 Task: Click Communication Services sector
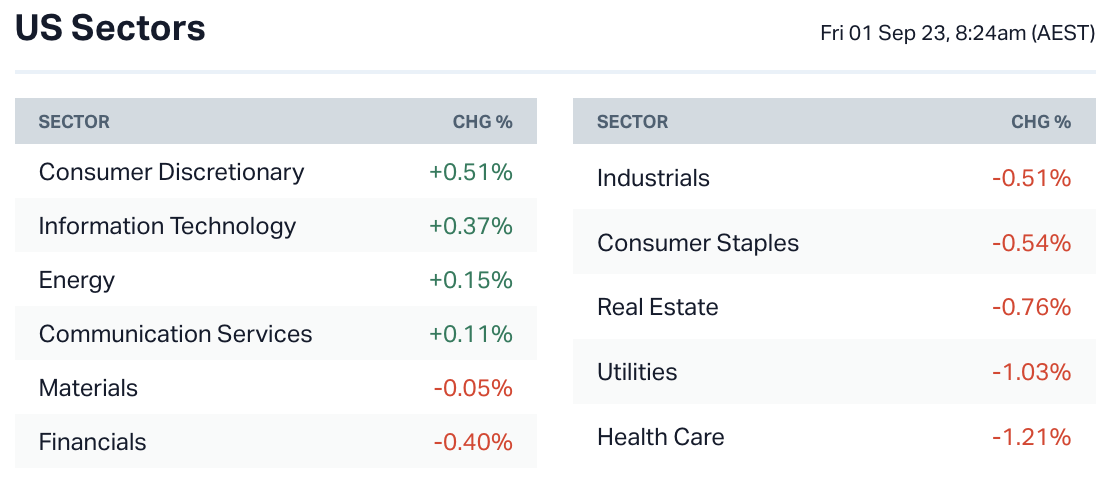click(175, 334)
